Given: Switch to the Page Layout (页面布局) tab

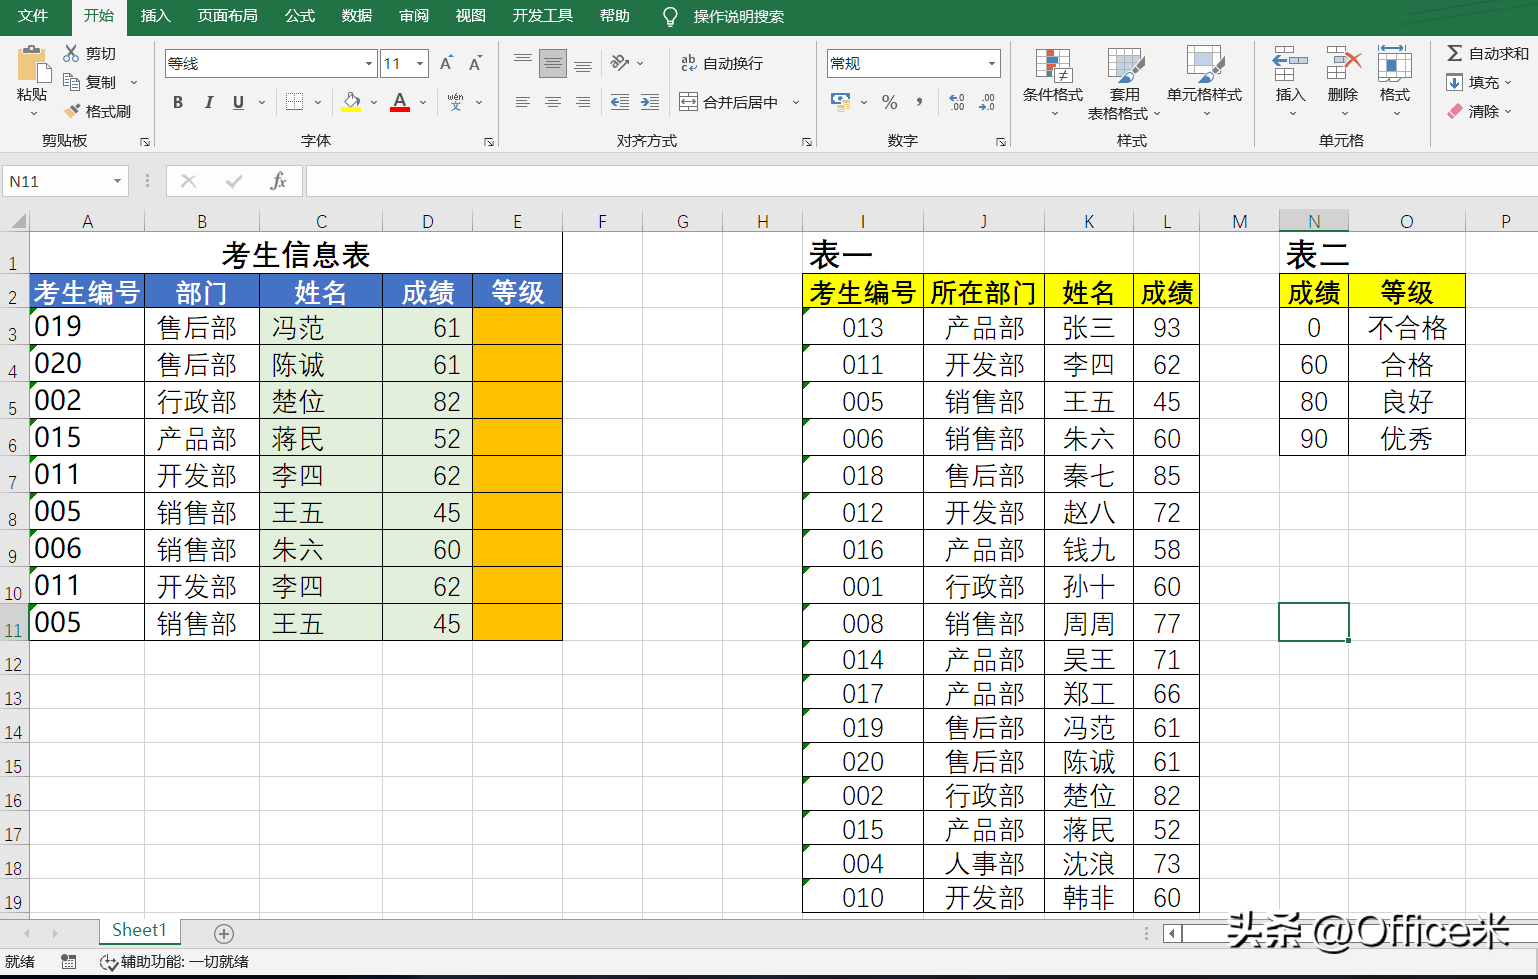Looking at the screenshot, I should 228,16.
